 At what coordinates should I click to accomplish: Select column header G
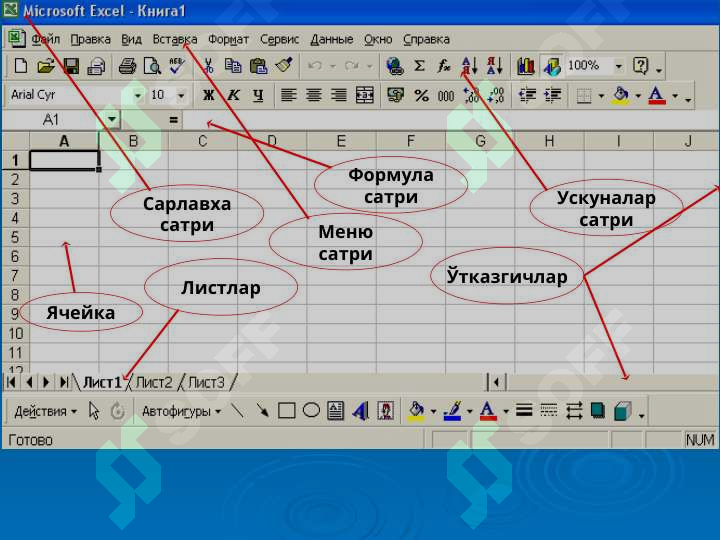tap(480, 141)
